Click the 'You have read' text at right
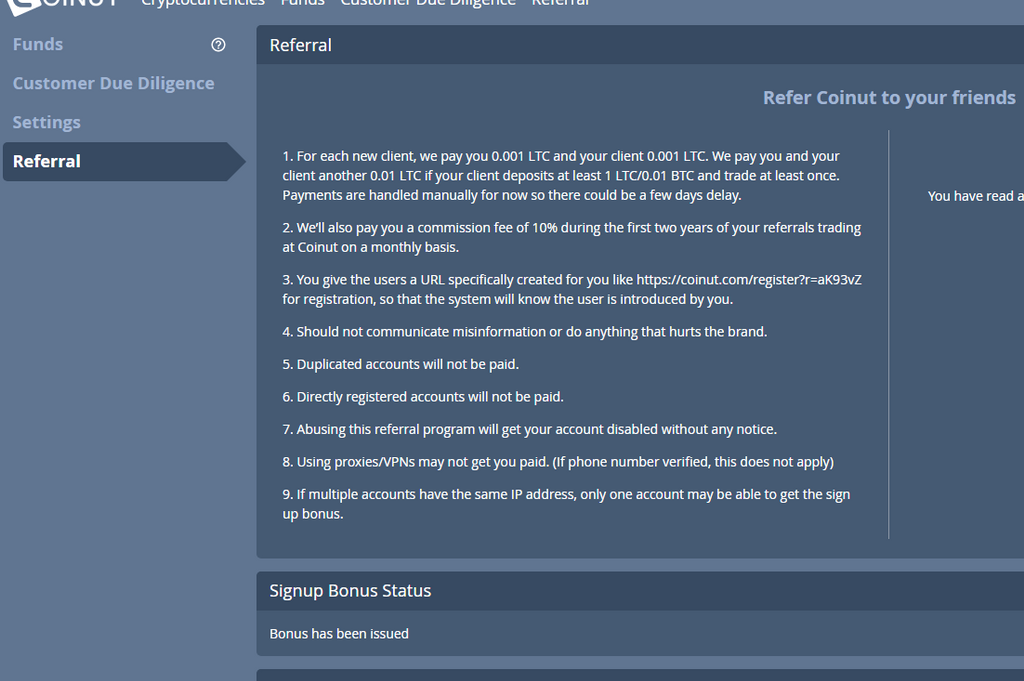This screenshot has width=1024, height=681. tap(976, 196)
